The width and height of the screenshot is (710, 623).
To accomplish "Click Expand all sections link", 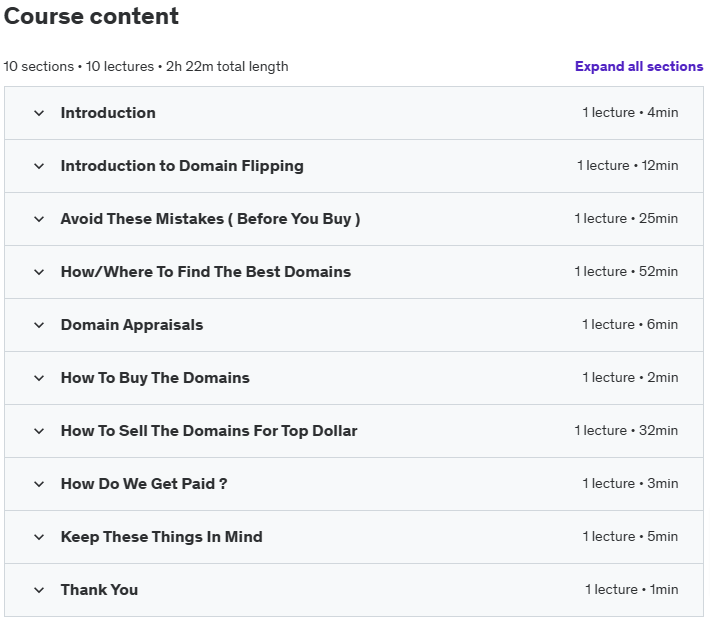I will [x=639, y=67].
